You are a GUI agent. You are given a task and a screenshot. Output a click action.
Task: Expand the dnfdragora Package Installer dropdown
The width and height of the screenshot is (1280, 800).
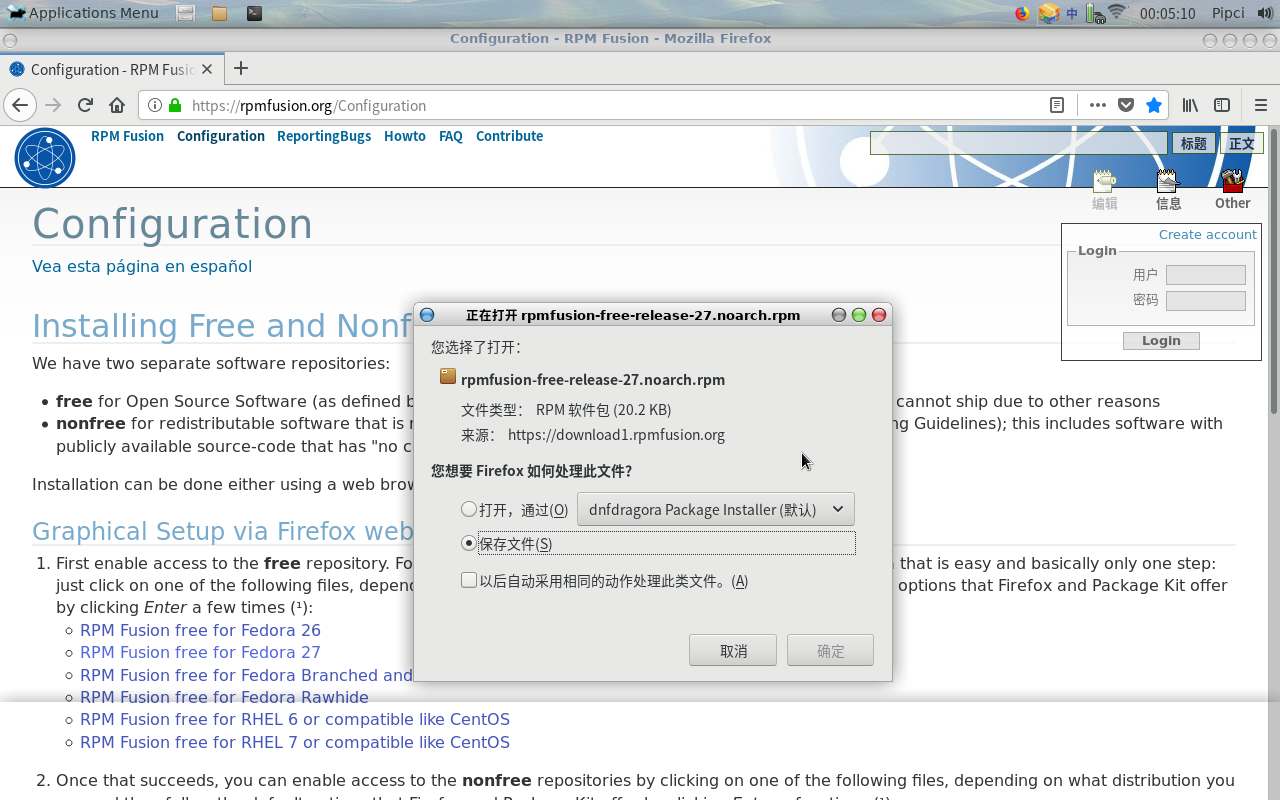coord(716,509)
